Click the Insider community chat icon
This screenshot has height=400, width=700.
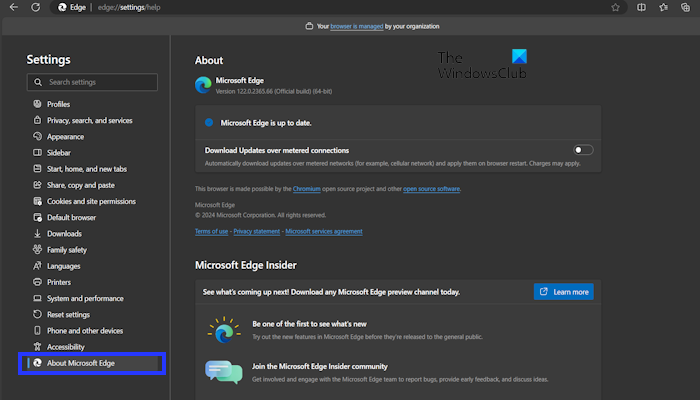[224, 372]
